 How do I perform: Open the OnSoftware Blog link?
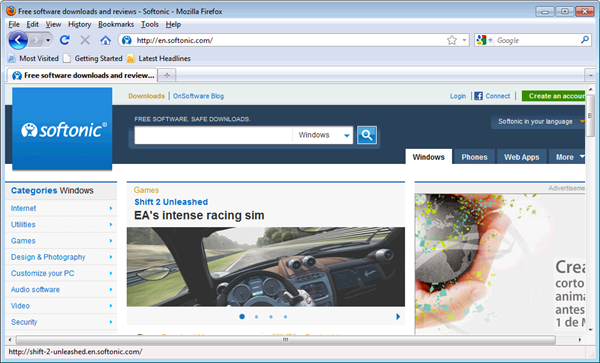(x=198, y=96)
